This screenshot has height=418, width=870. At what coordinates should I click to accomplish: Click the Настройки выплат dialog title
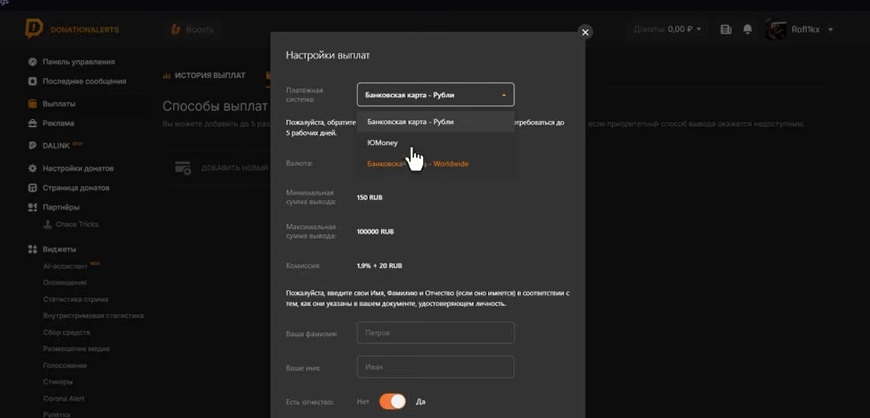pos(327,55)
